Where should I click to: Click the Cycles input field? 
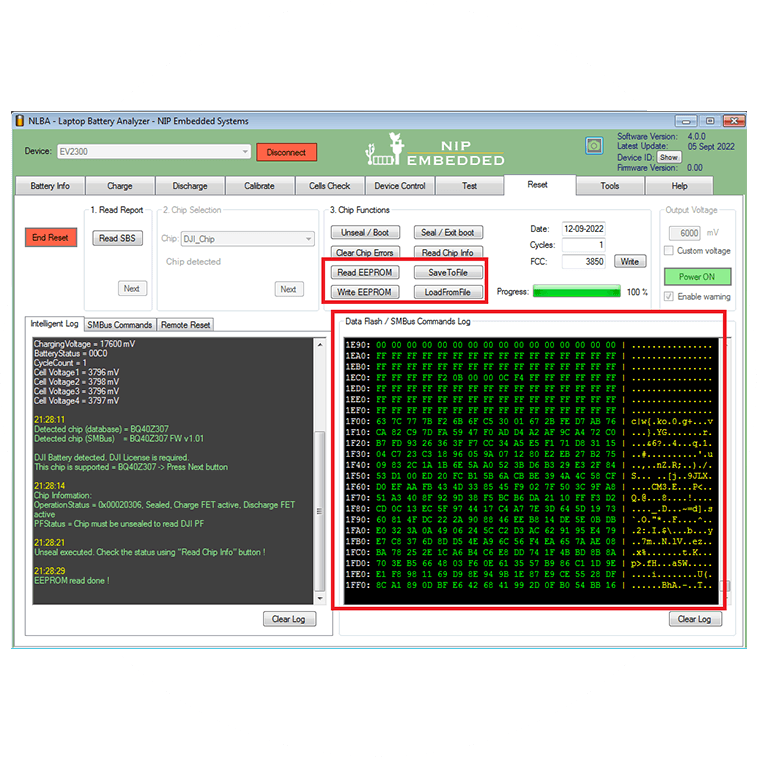point(584,245)
